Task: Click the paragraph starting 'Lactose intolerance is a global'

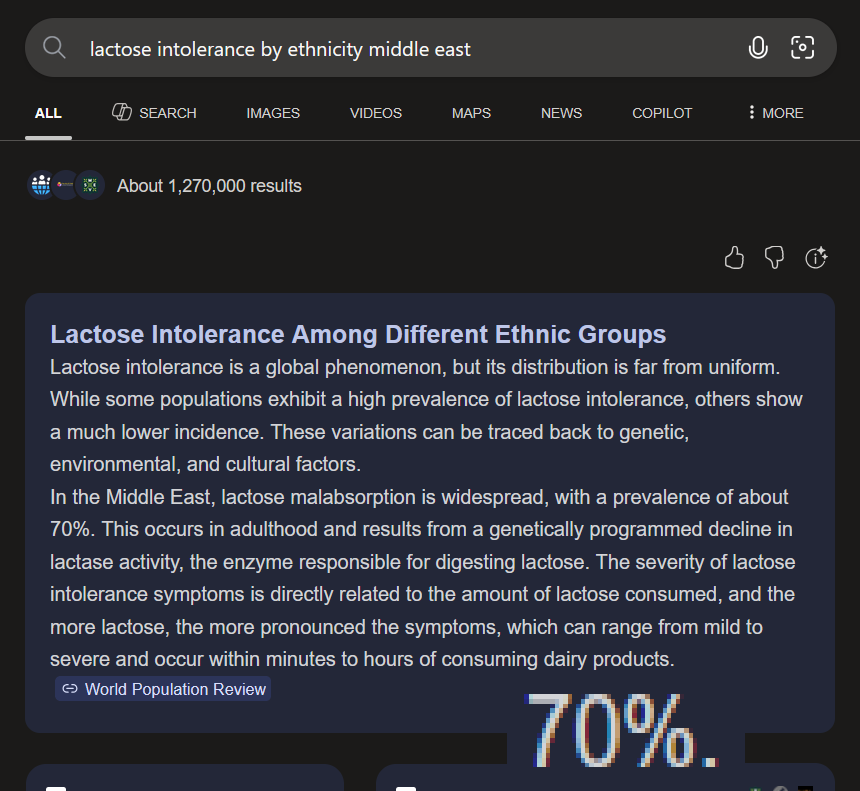Action: pyautogui.click(x=426, y=416)
